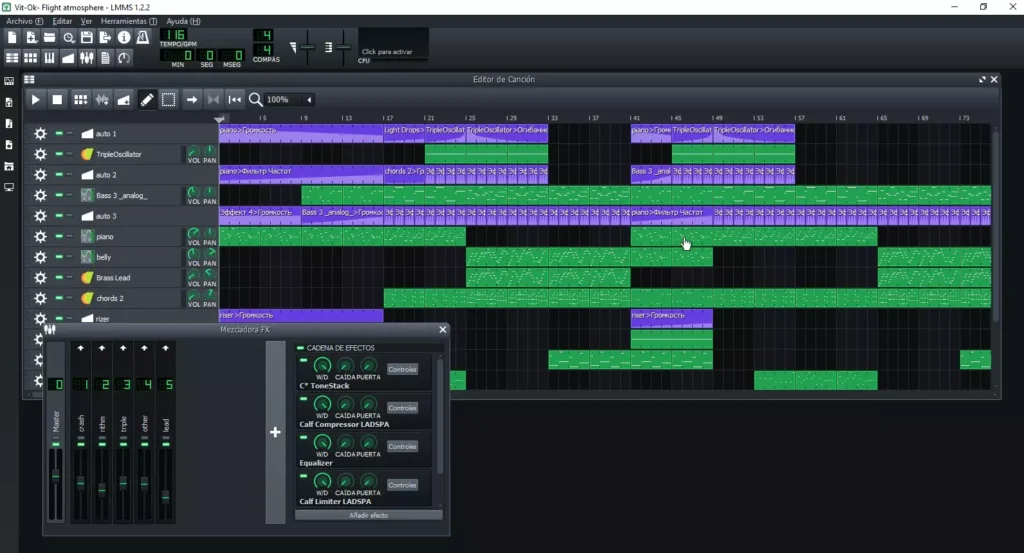Select the draw mode pencil tool
Image resolution: width=1024 pixels, height=553 pixels.
[x=147, y=99]
